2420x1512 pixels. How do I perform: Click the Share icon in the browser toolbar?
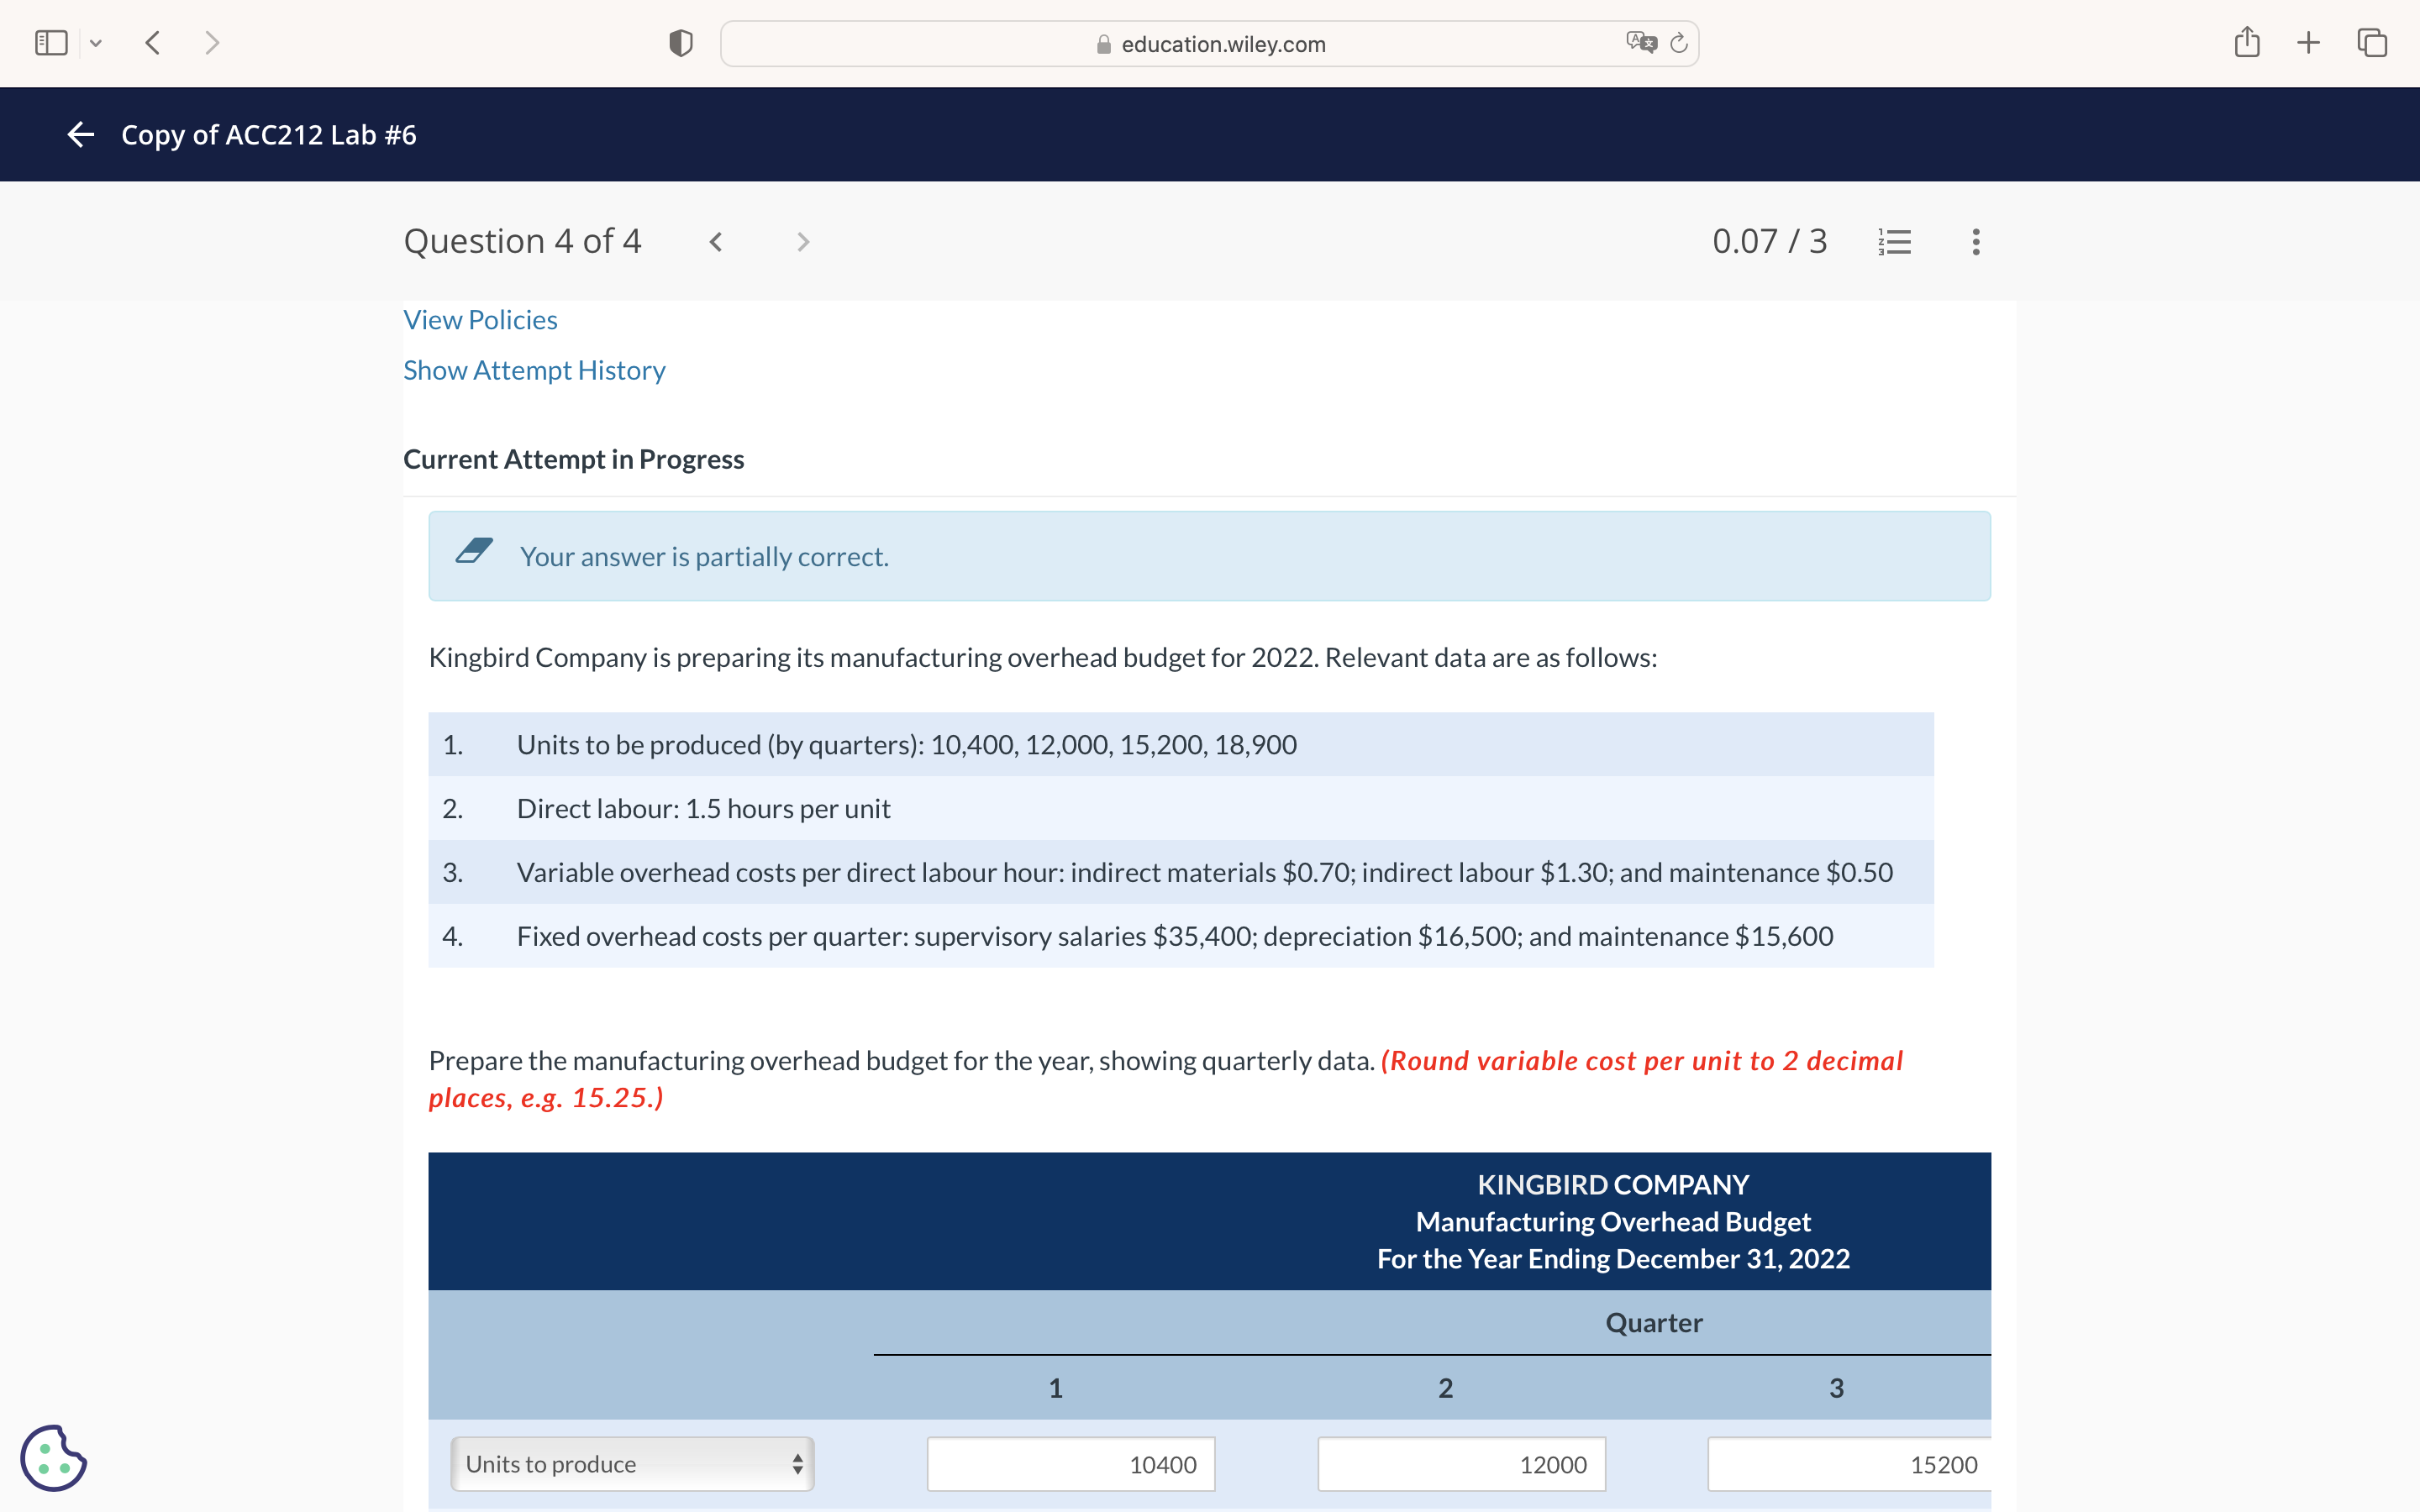coord(2248,42)
